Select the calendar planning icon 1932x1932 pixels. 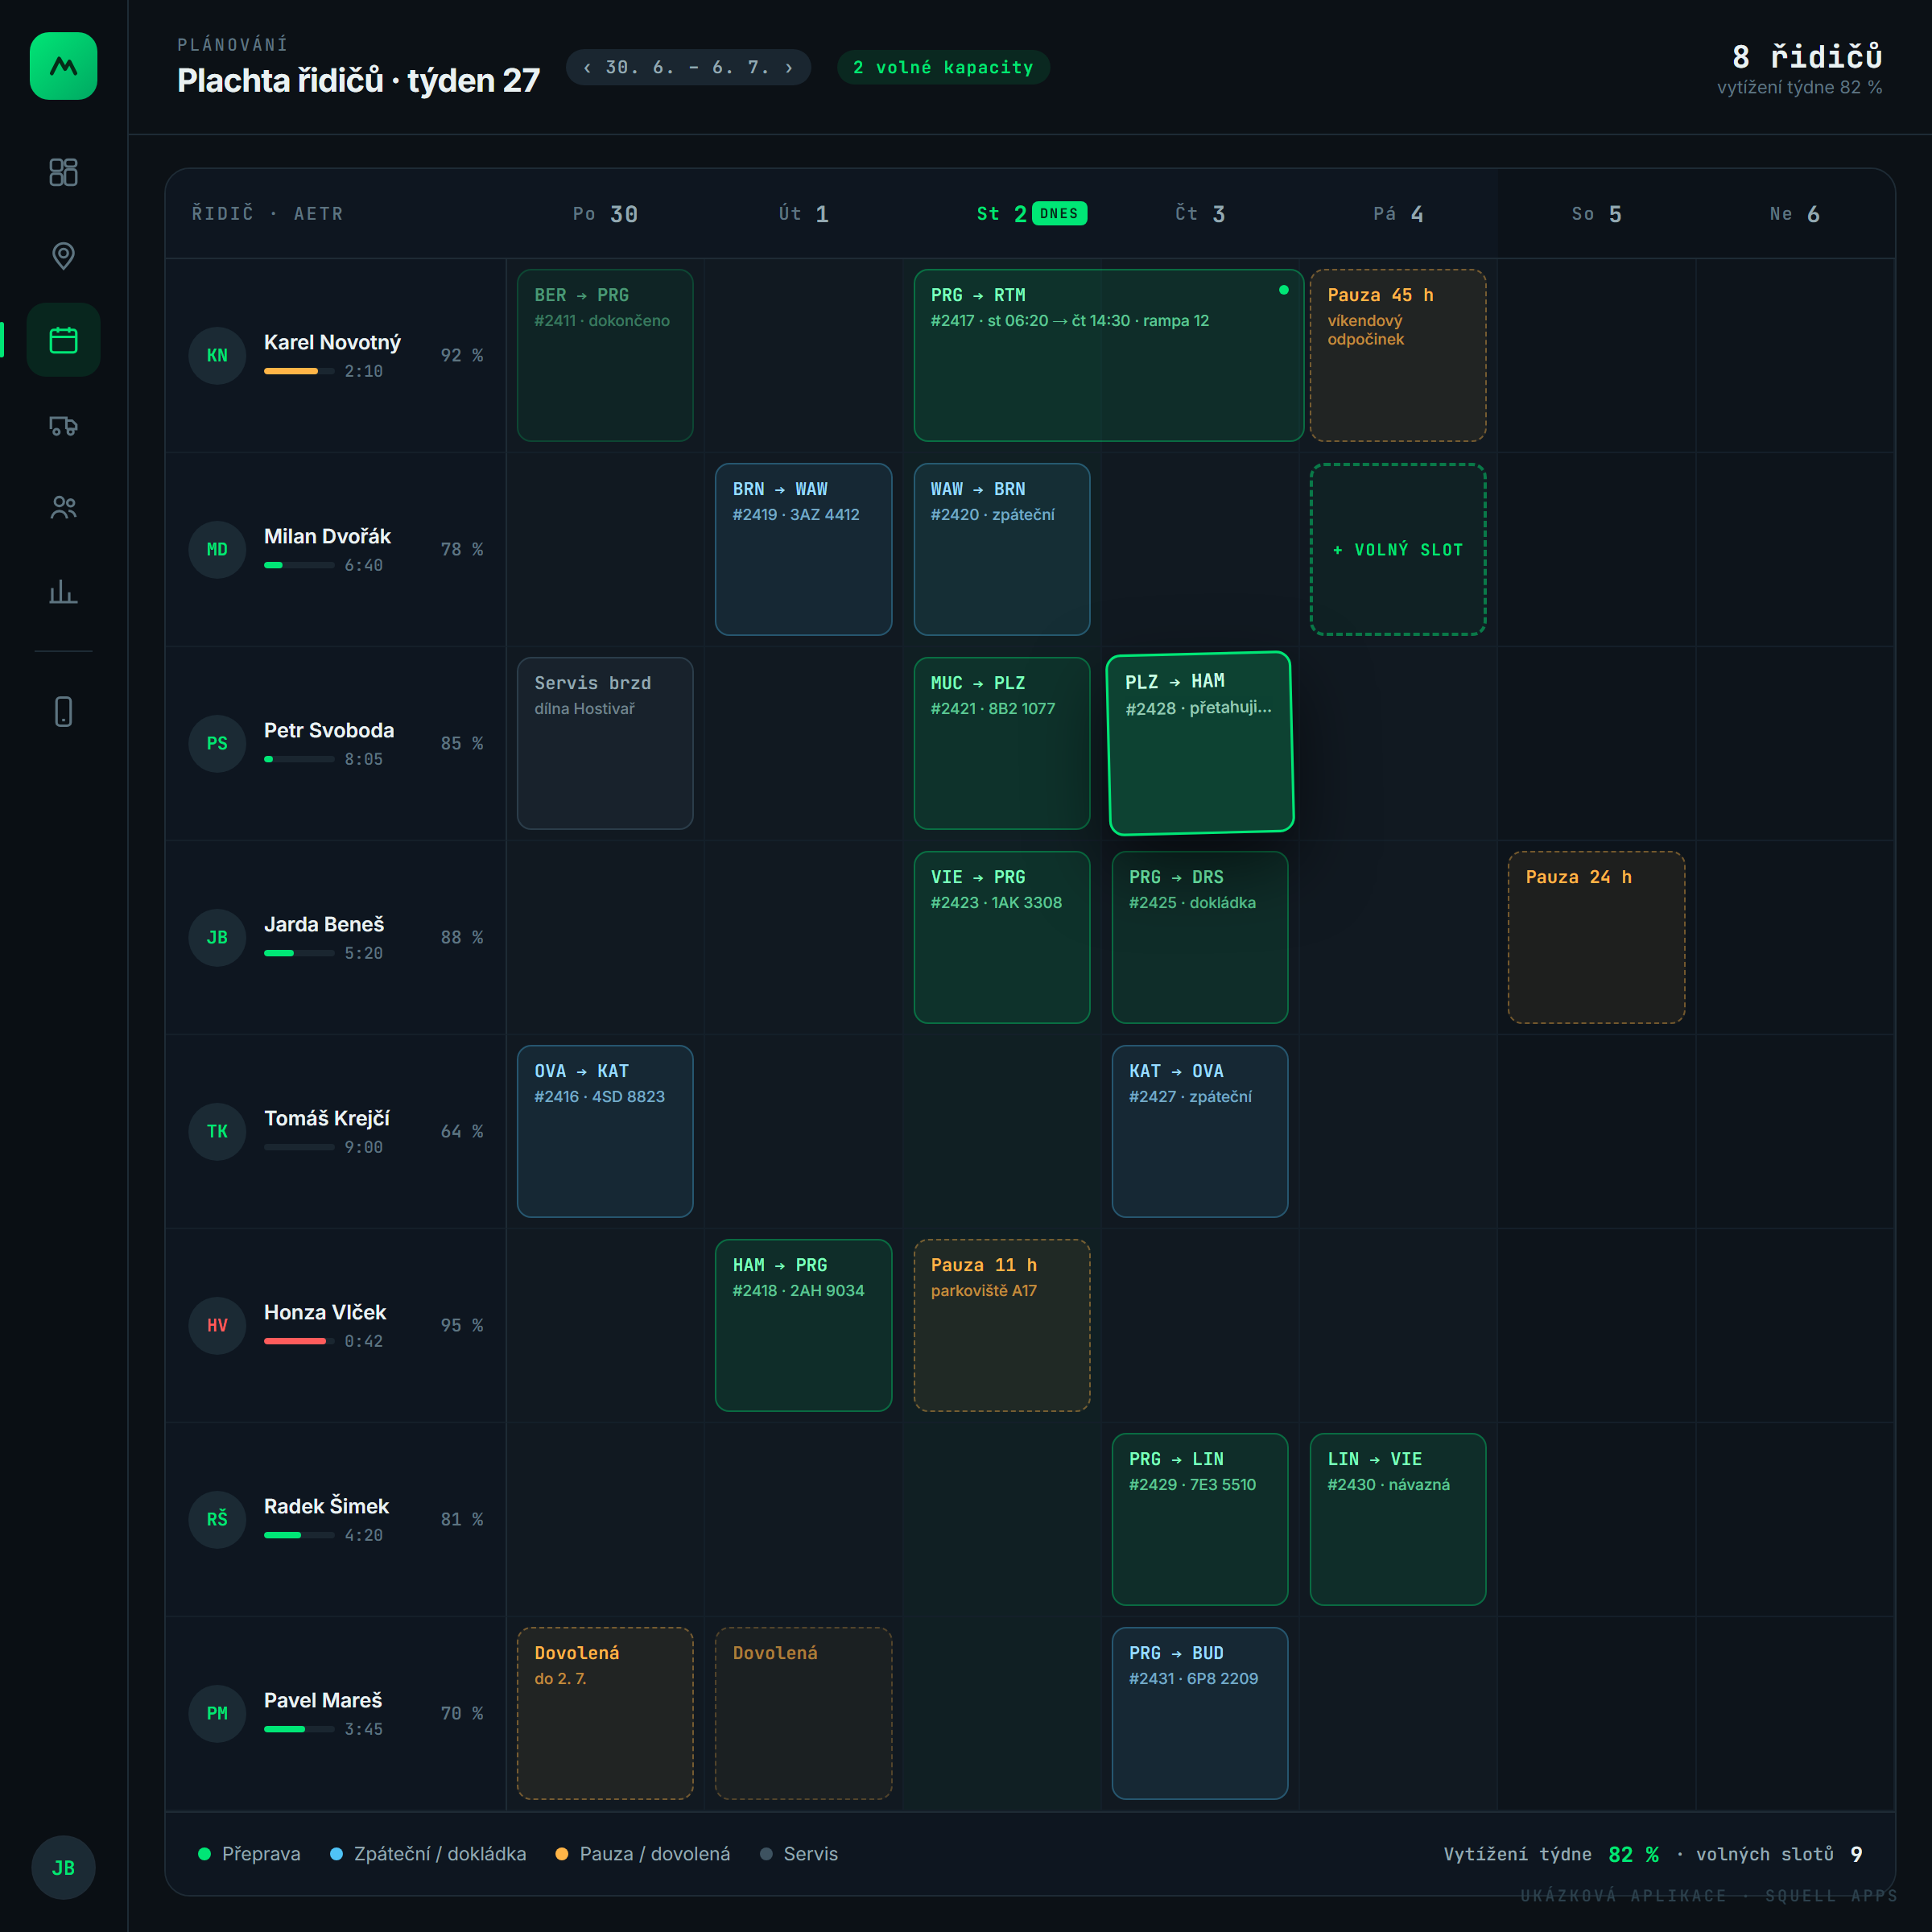(63, 340)
